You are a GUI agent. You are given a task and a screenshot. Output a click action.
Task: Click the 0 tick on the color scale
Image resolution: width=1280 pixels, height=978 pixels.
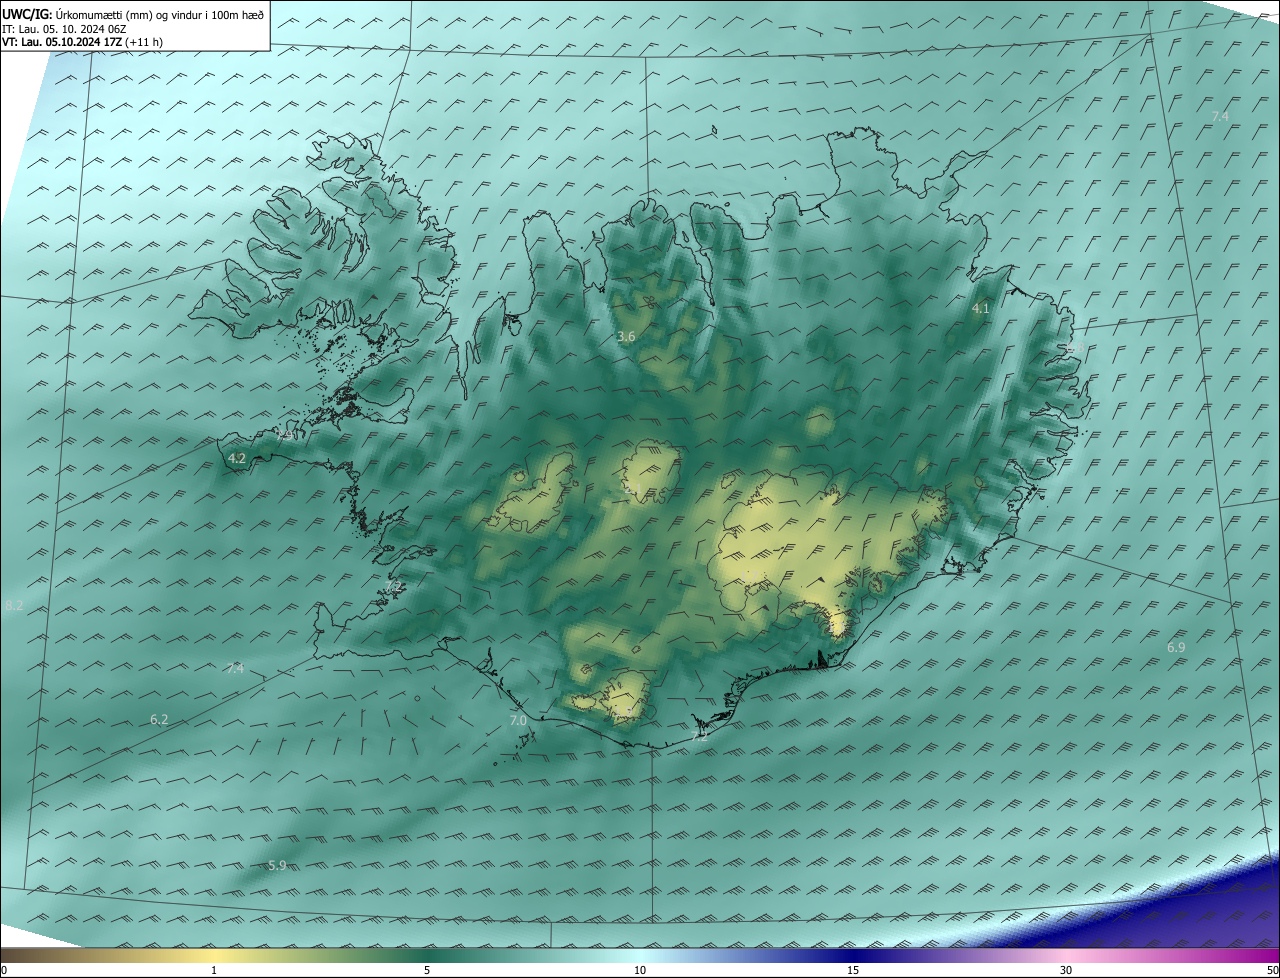click(x=3, y=970)
